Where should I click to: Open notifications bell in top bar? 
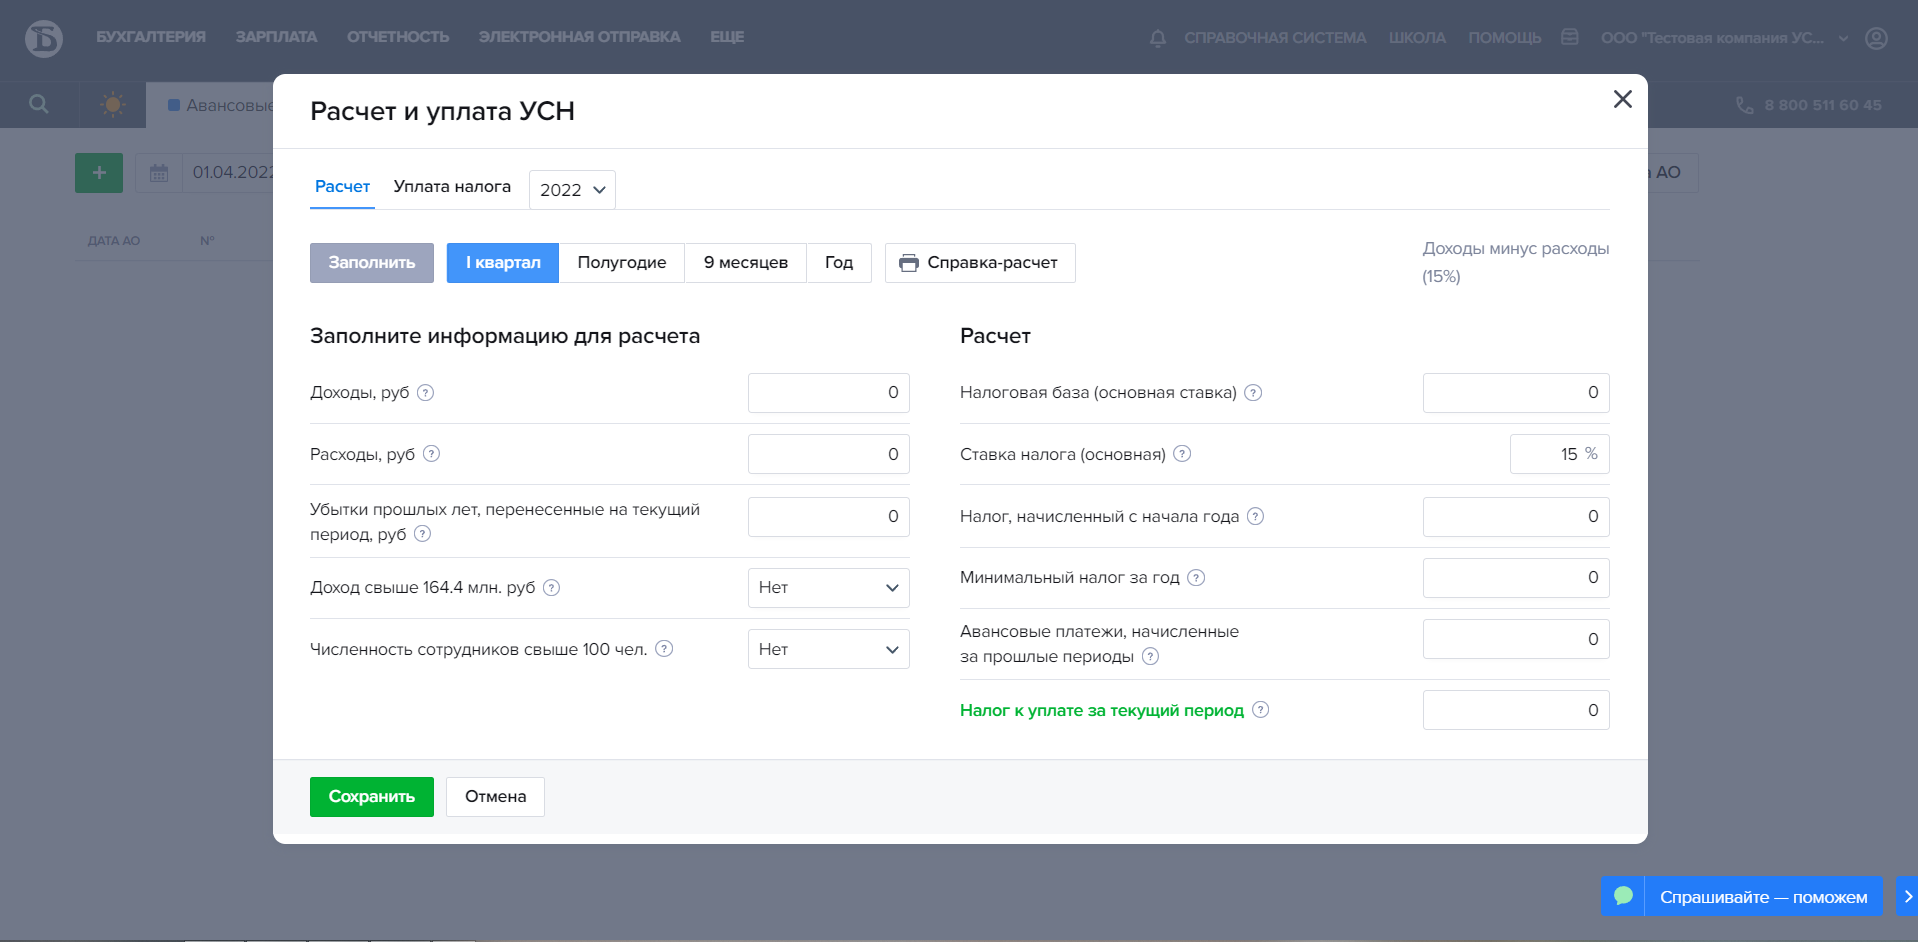pos(1158,38)
